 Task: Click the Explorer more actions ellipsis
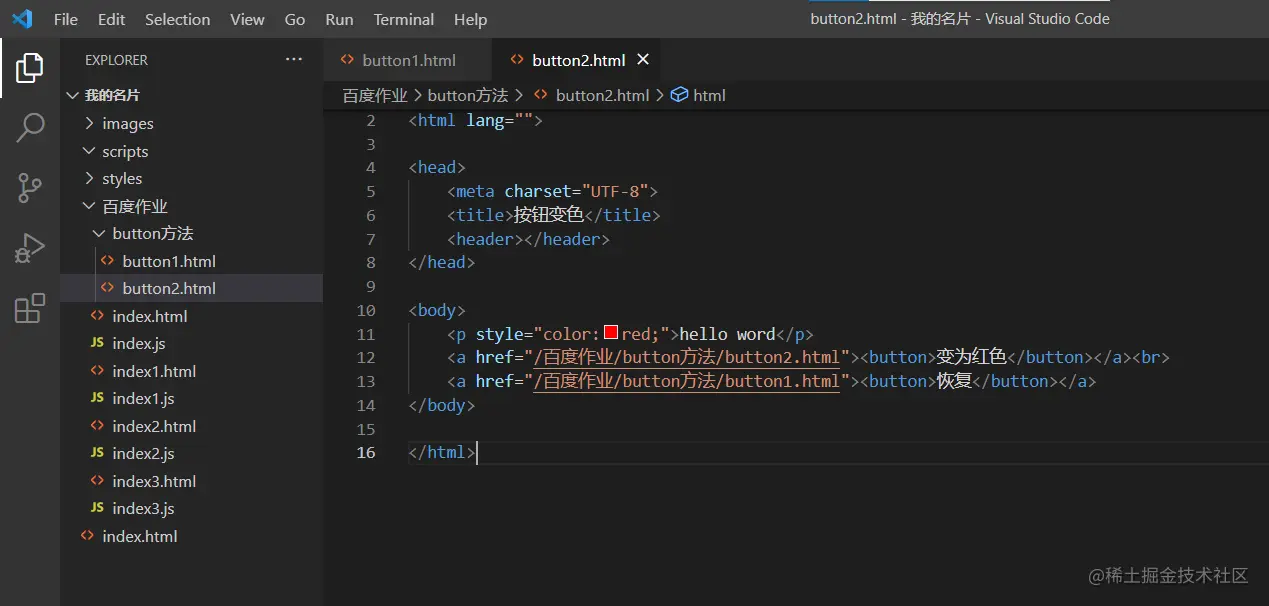point(294,60)
